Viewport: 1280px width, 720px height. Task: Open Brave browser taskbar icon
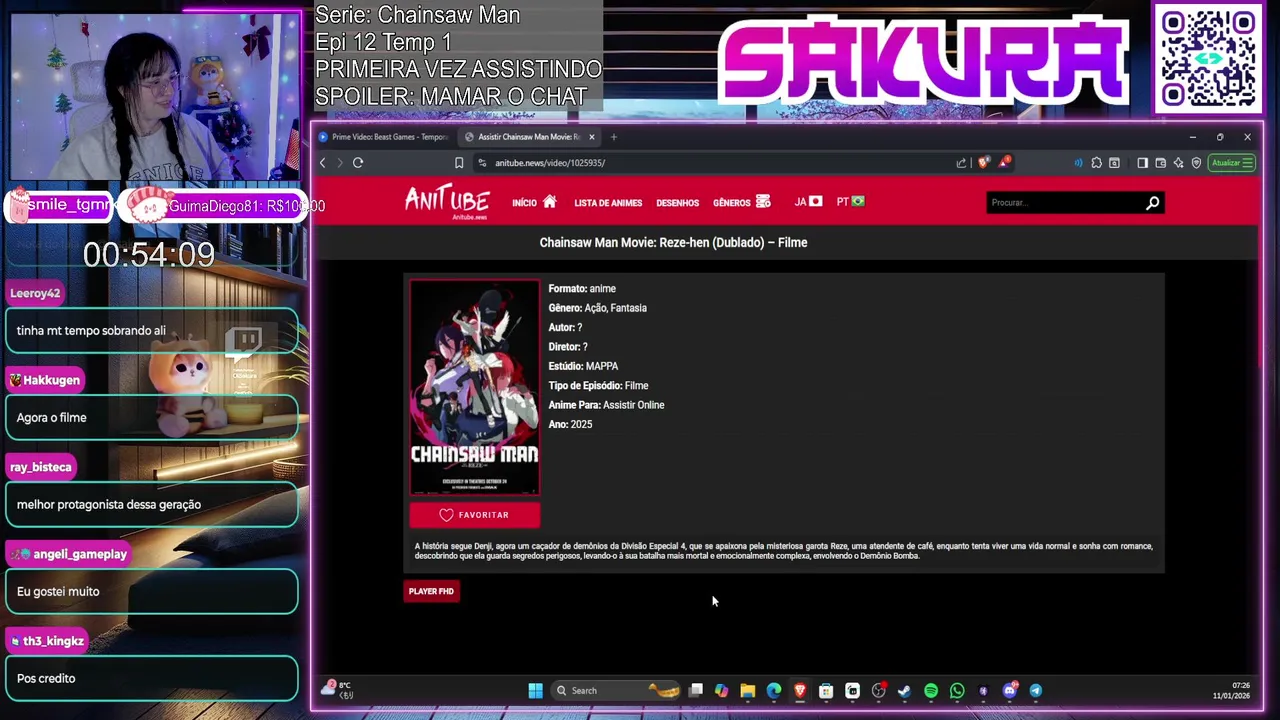point(800,690)
